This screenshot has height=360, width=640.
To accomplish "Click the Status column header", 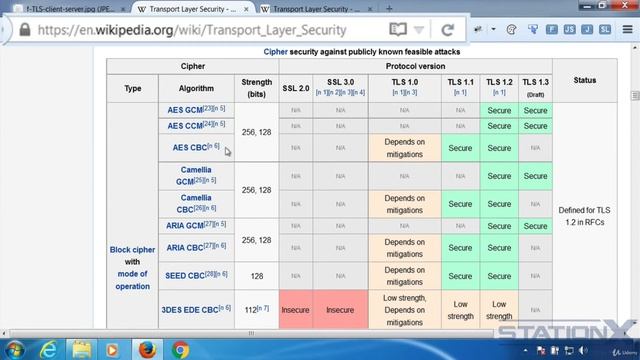I will pyautogui.click(x=584, y=80).
